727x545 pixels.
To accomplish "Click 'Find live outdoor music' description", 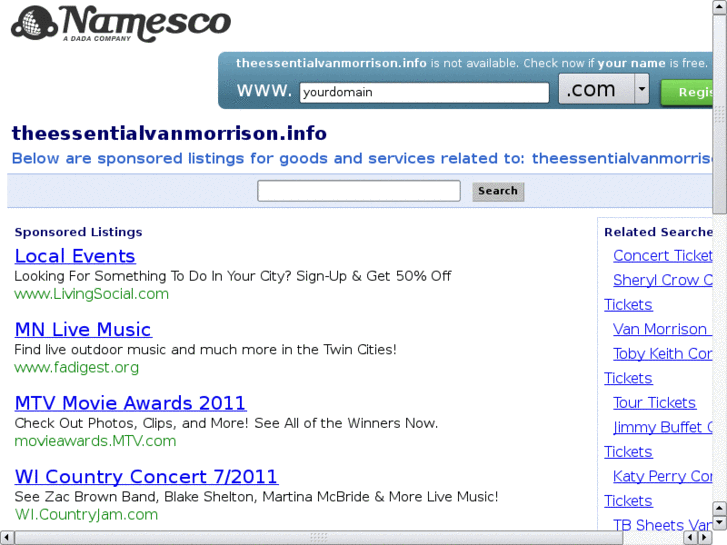I will click(x=205, y=349).
